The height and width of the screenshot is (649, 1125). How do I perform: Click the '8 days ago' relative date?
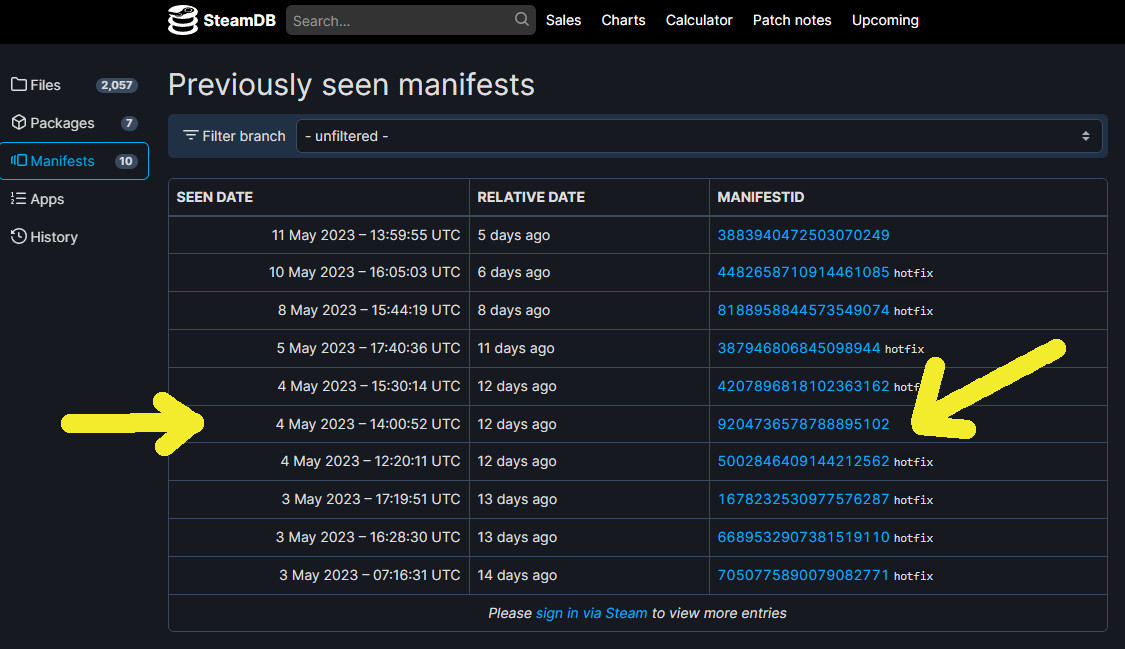514,311
